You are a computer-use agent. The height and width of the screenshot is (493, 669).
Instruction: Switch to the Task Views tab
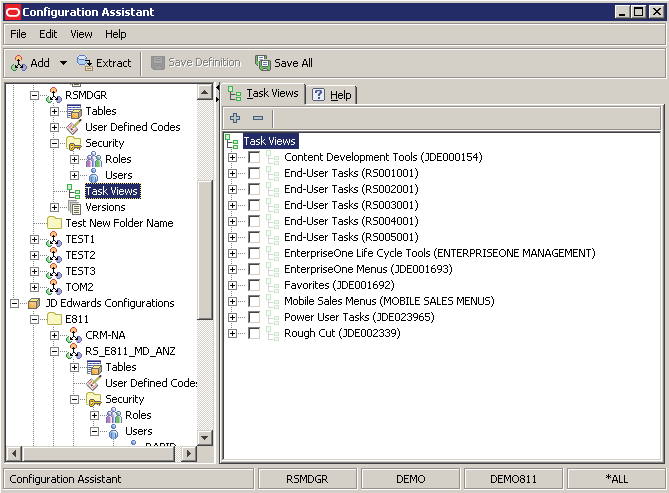point(263,93)
